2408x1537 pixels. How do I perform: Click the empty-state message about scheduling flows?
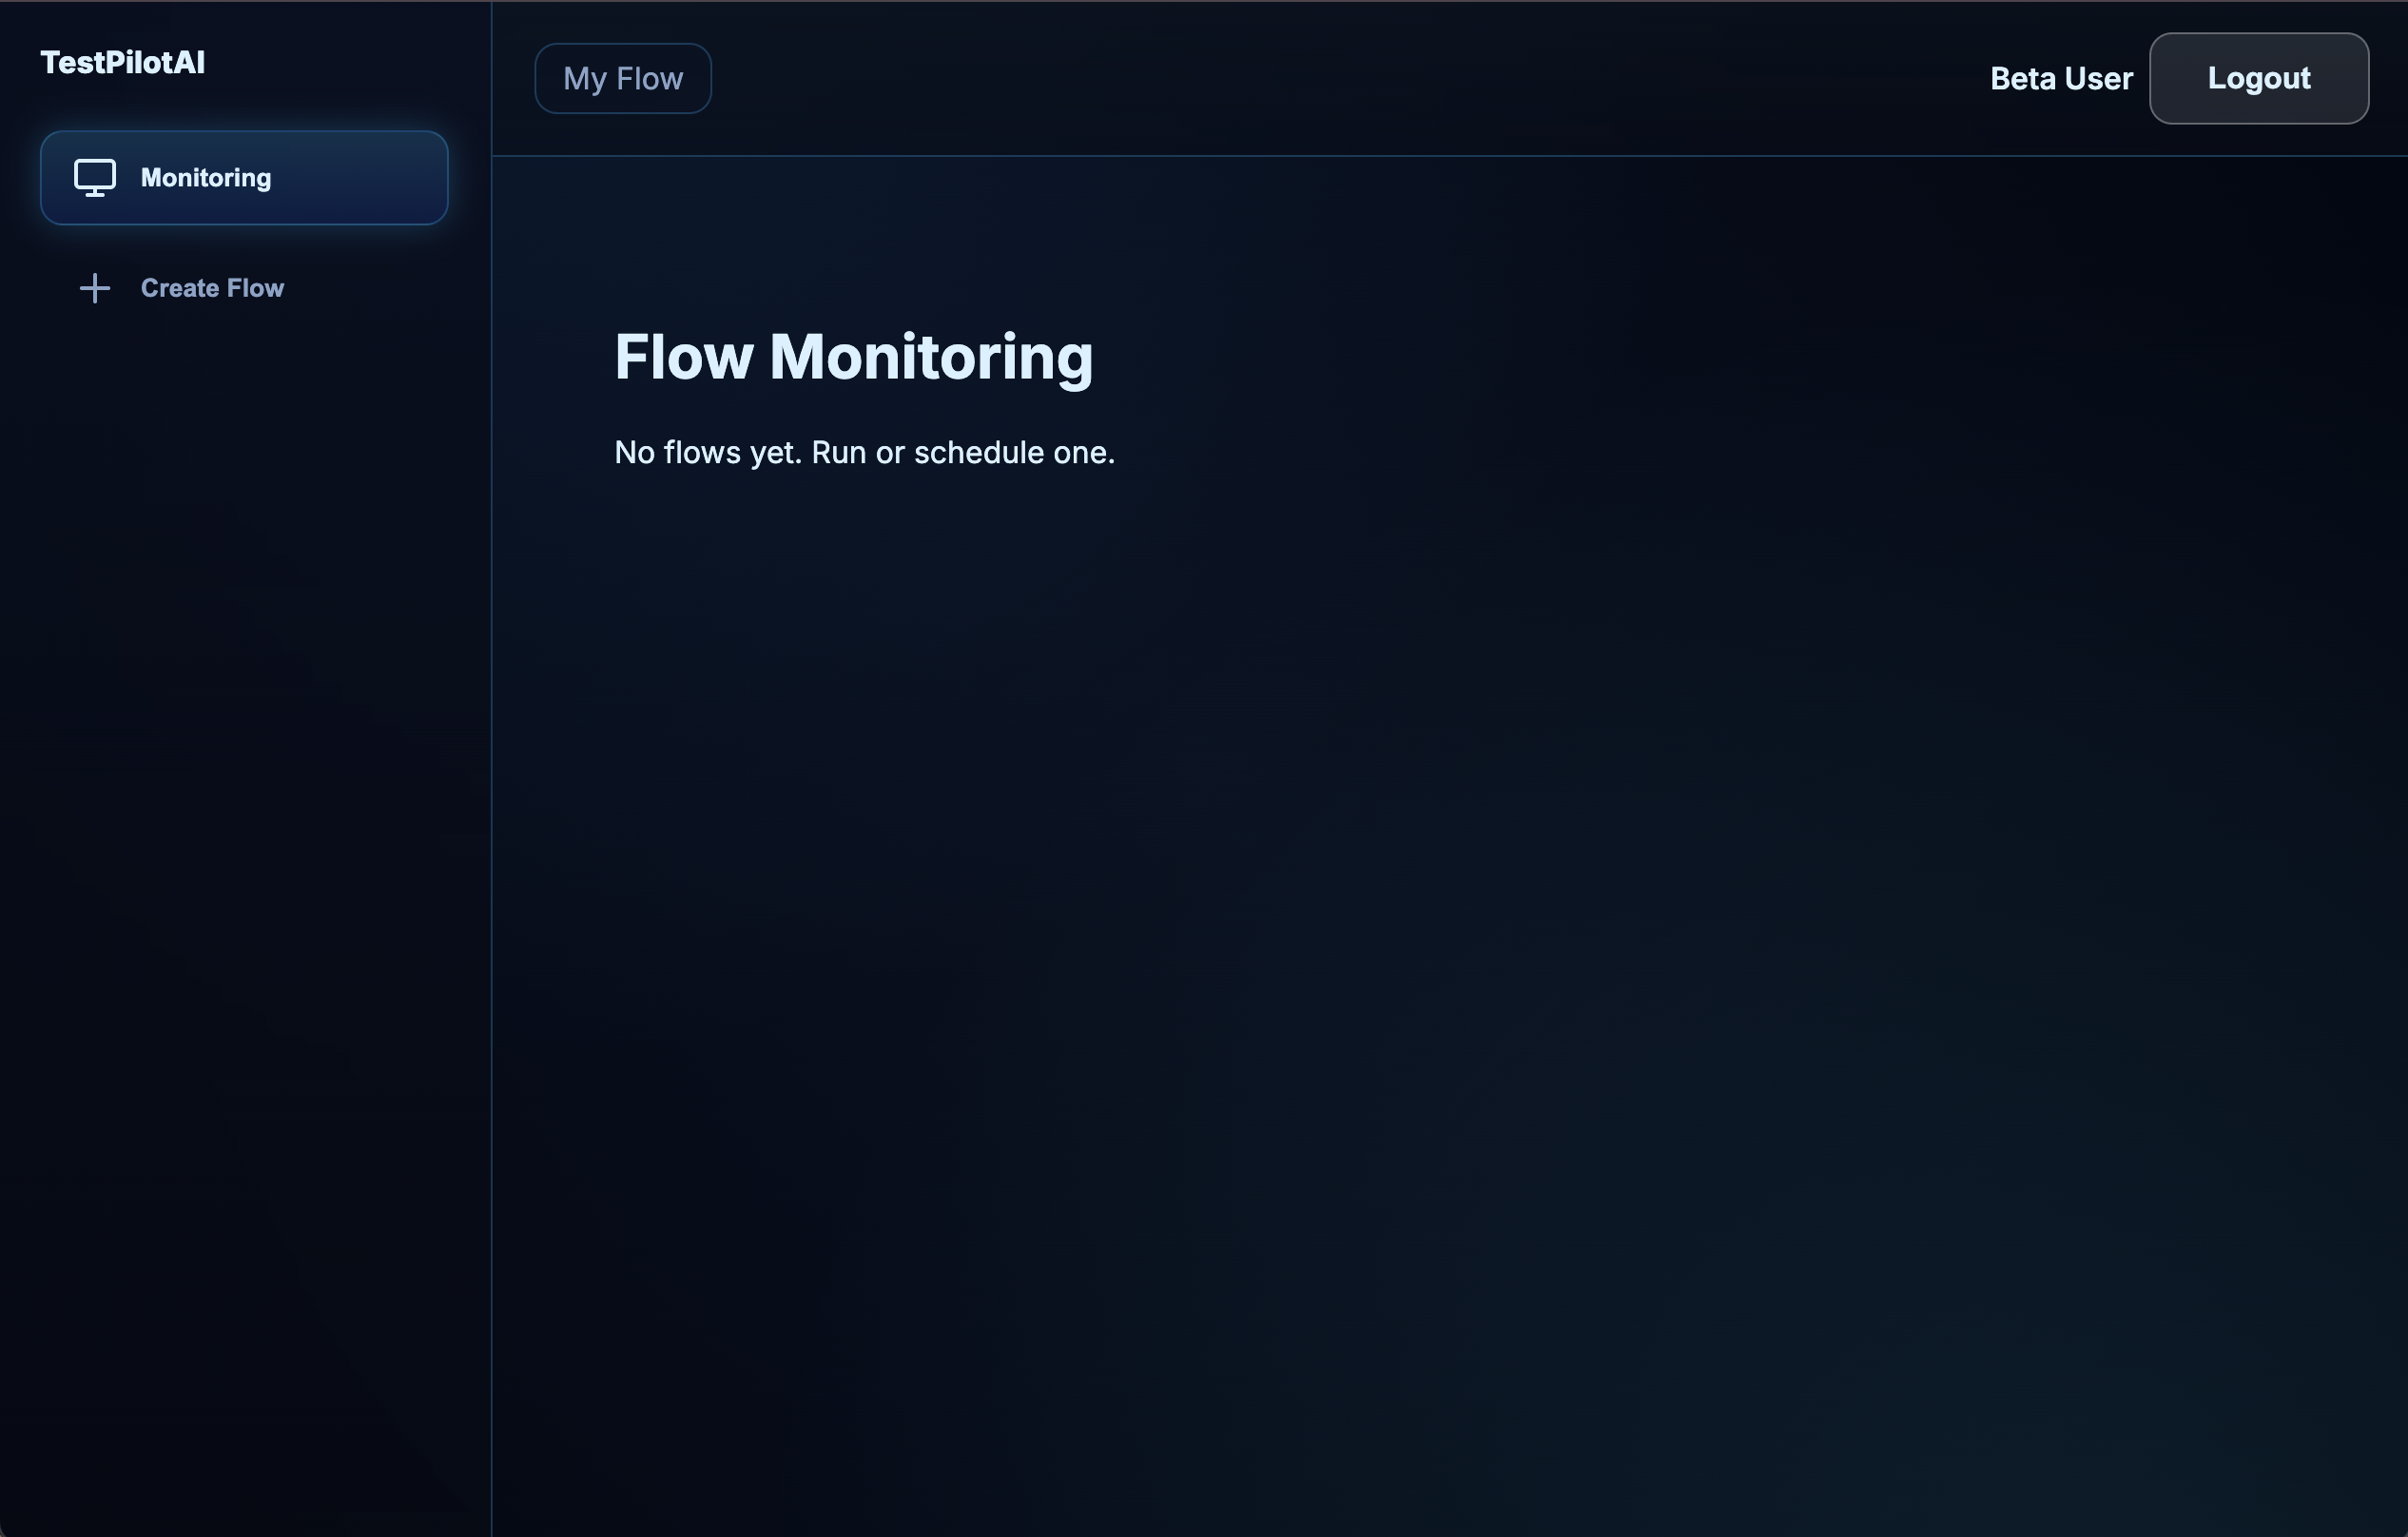[864, 452]
